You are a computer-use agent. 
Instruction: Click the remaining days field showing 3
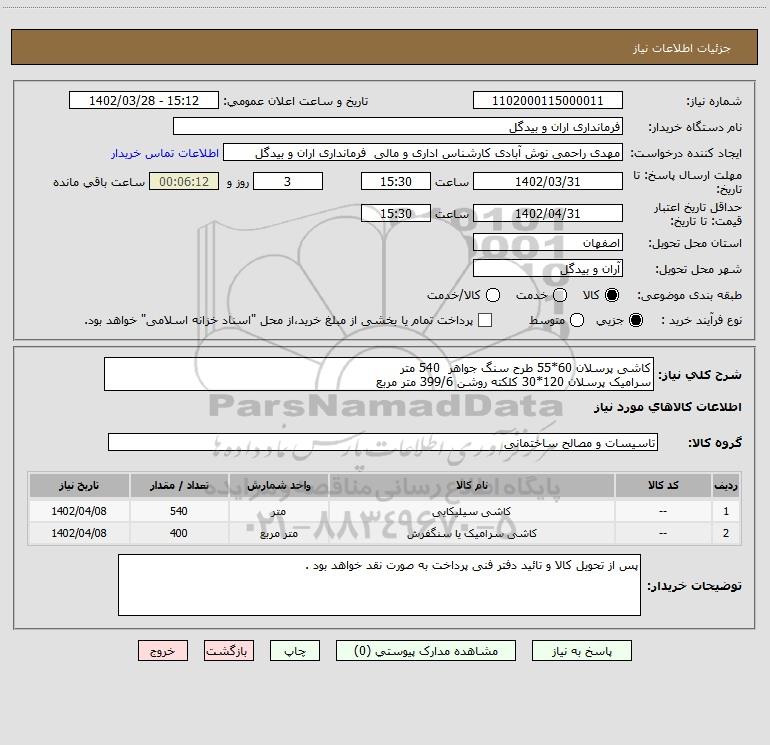(288, 181)
